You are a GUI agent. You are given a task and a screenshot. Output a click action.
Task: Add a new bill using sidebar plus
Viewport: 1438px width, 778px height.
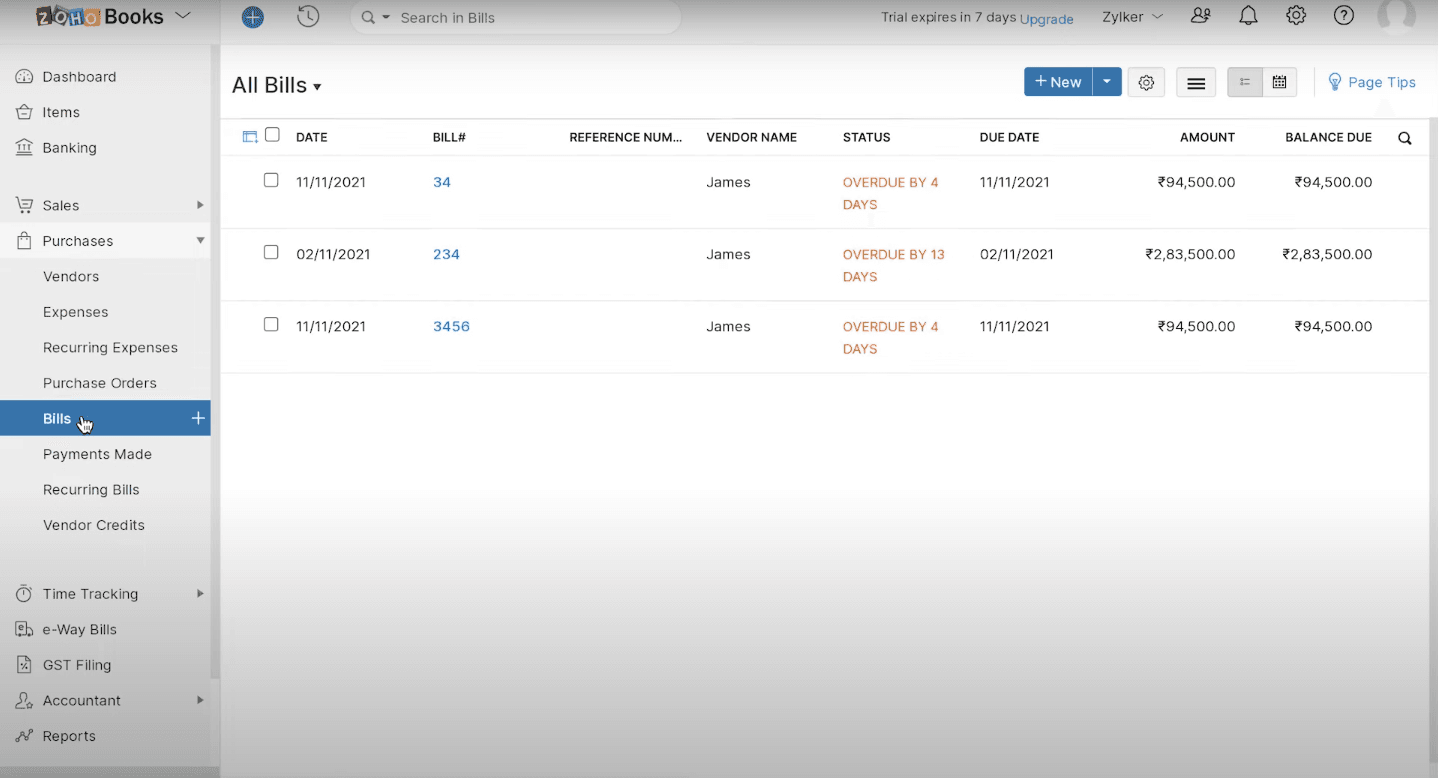point(198,418)
